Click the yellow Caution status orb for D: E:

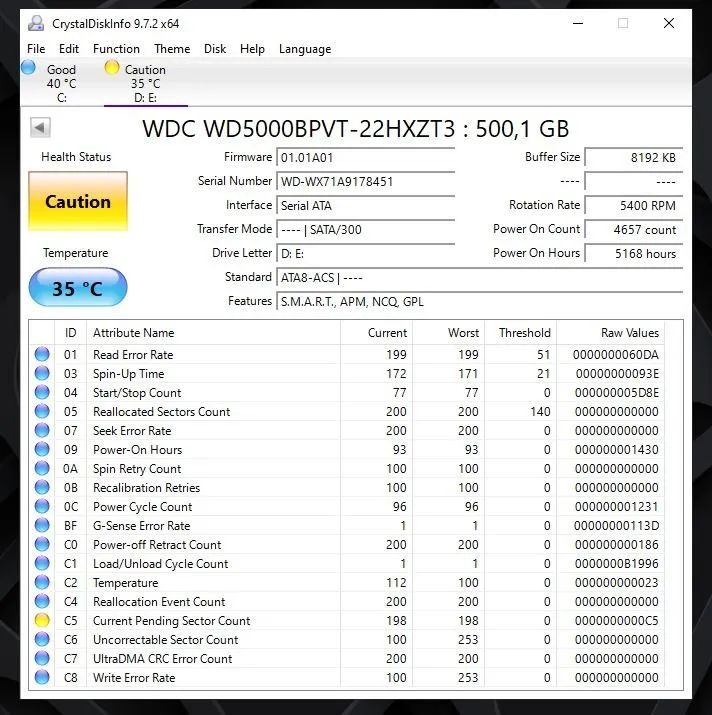click(112, 67)
